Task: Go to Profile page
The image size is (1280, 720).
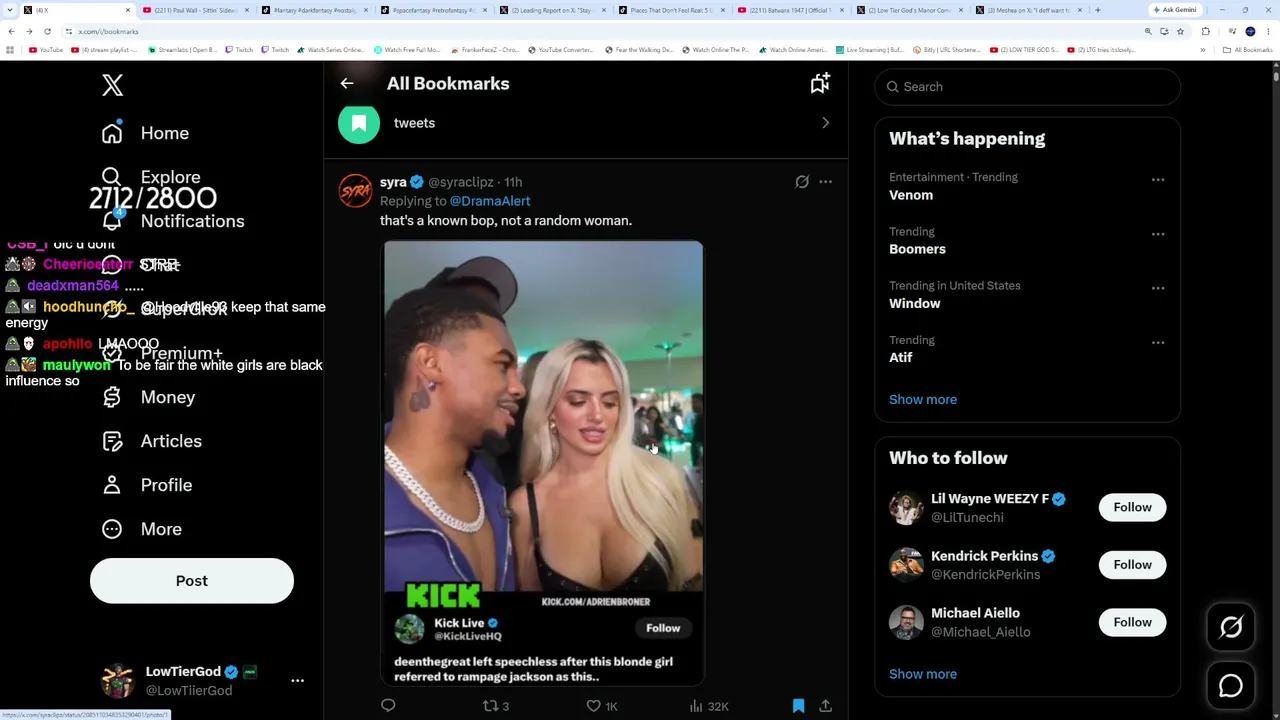Action: 146,485
